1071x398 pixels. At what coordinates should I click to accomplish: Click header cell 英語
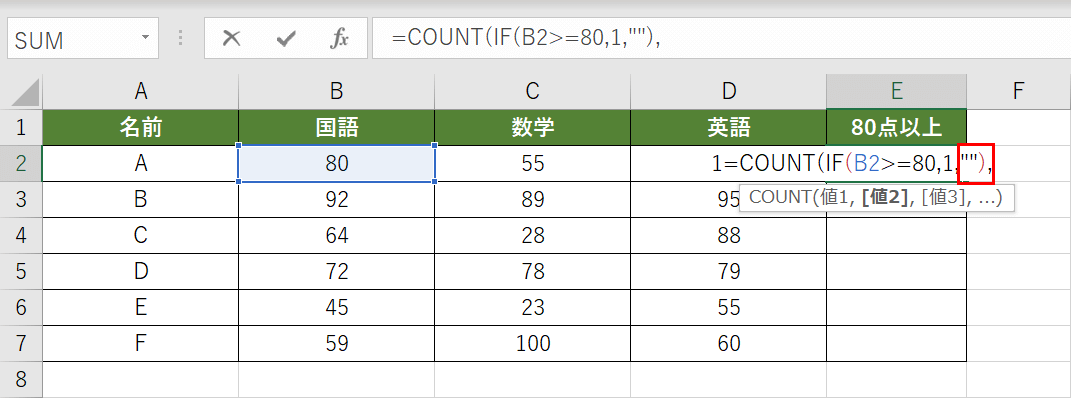pyautogui.click(x=729, y=127)
